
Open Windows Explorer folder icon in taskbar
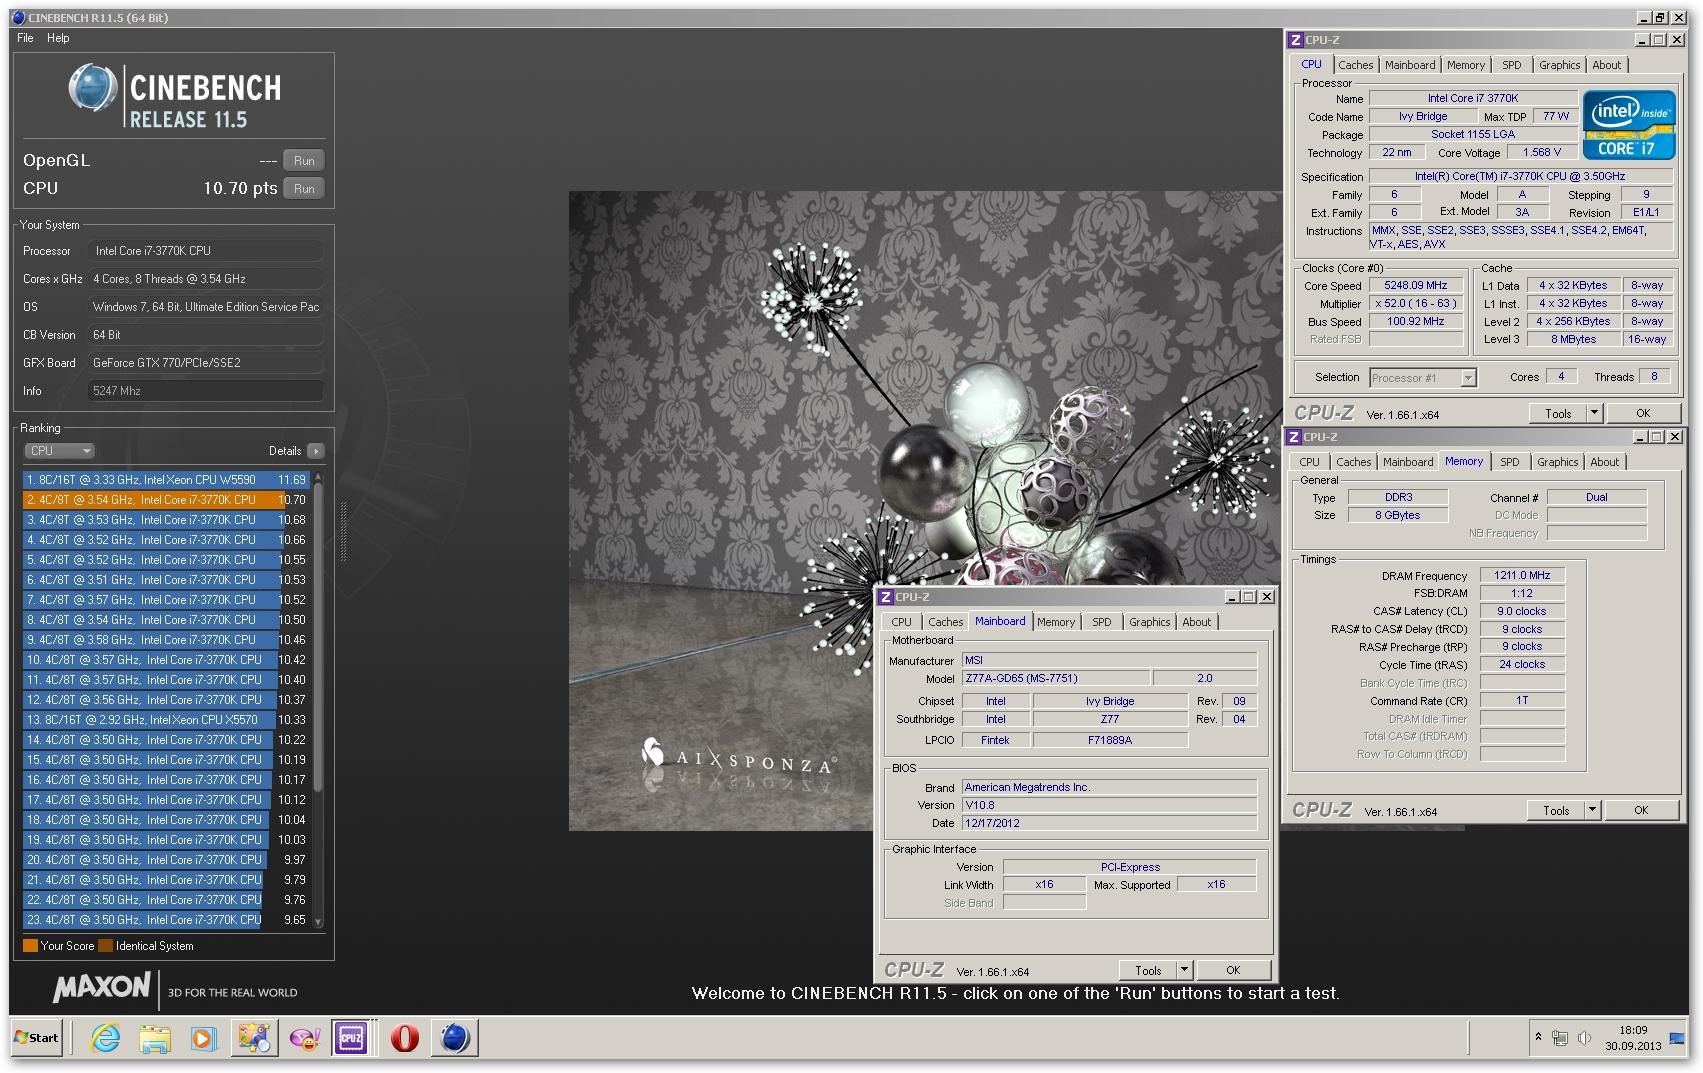point(154,1038)
